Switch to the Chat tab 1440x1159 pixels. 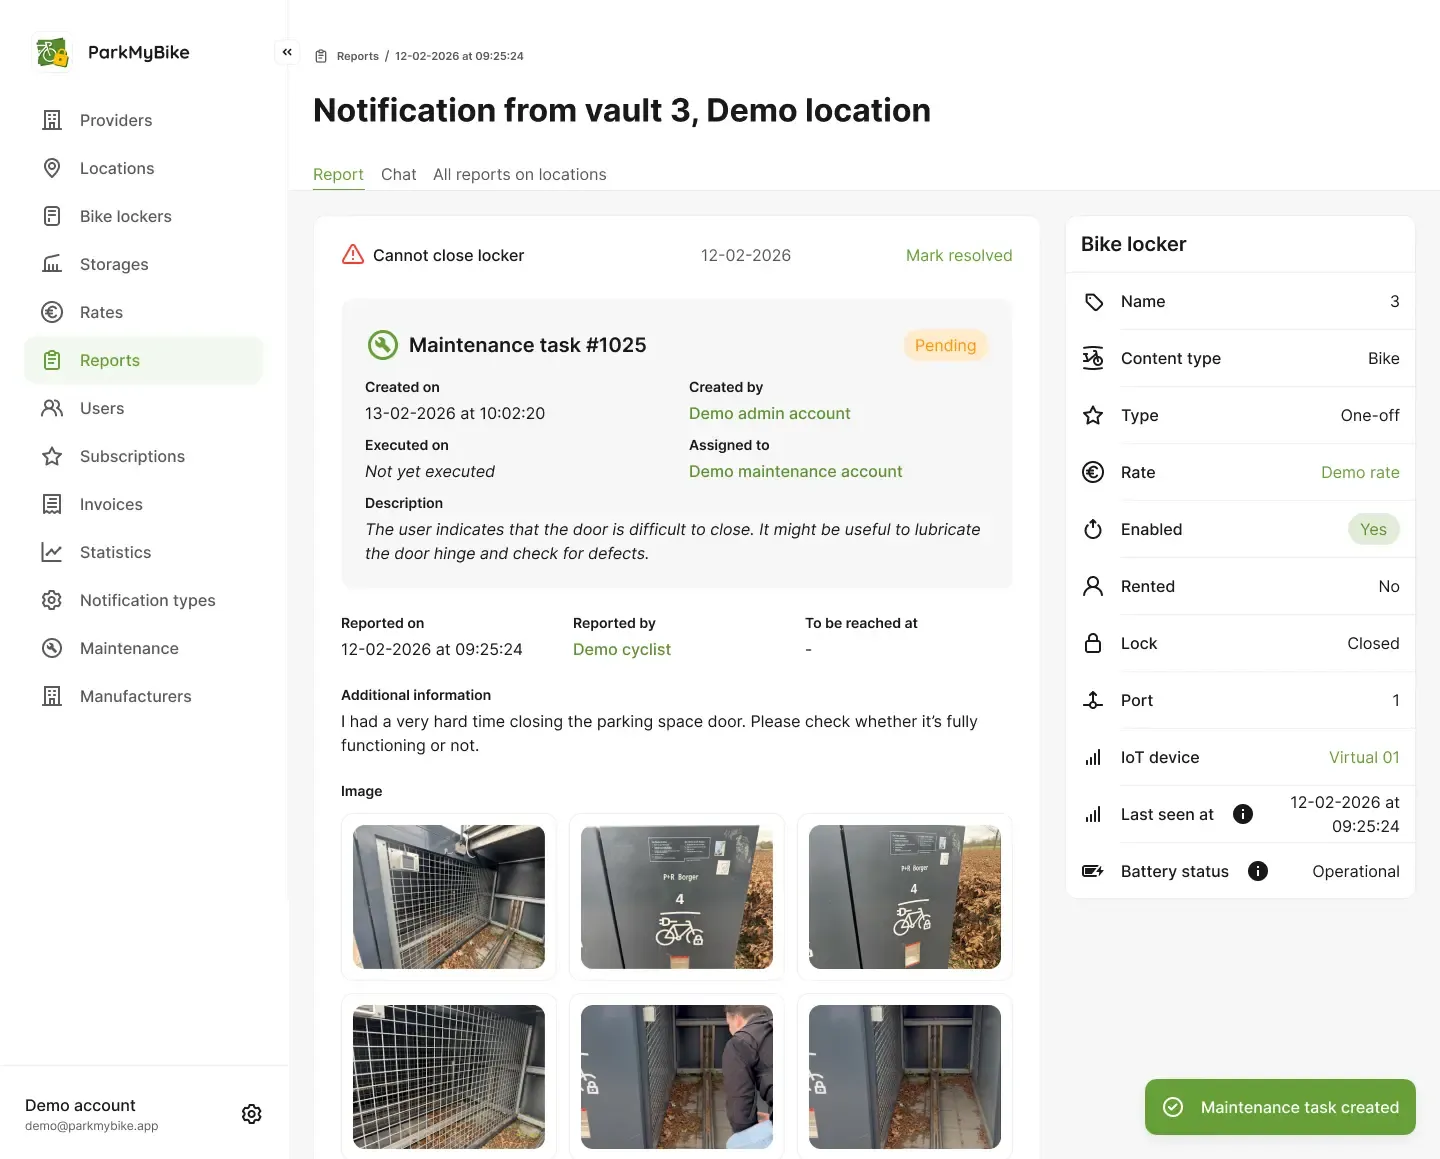[x=398, y=174]
